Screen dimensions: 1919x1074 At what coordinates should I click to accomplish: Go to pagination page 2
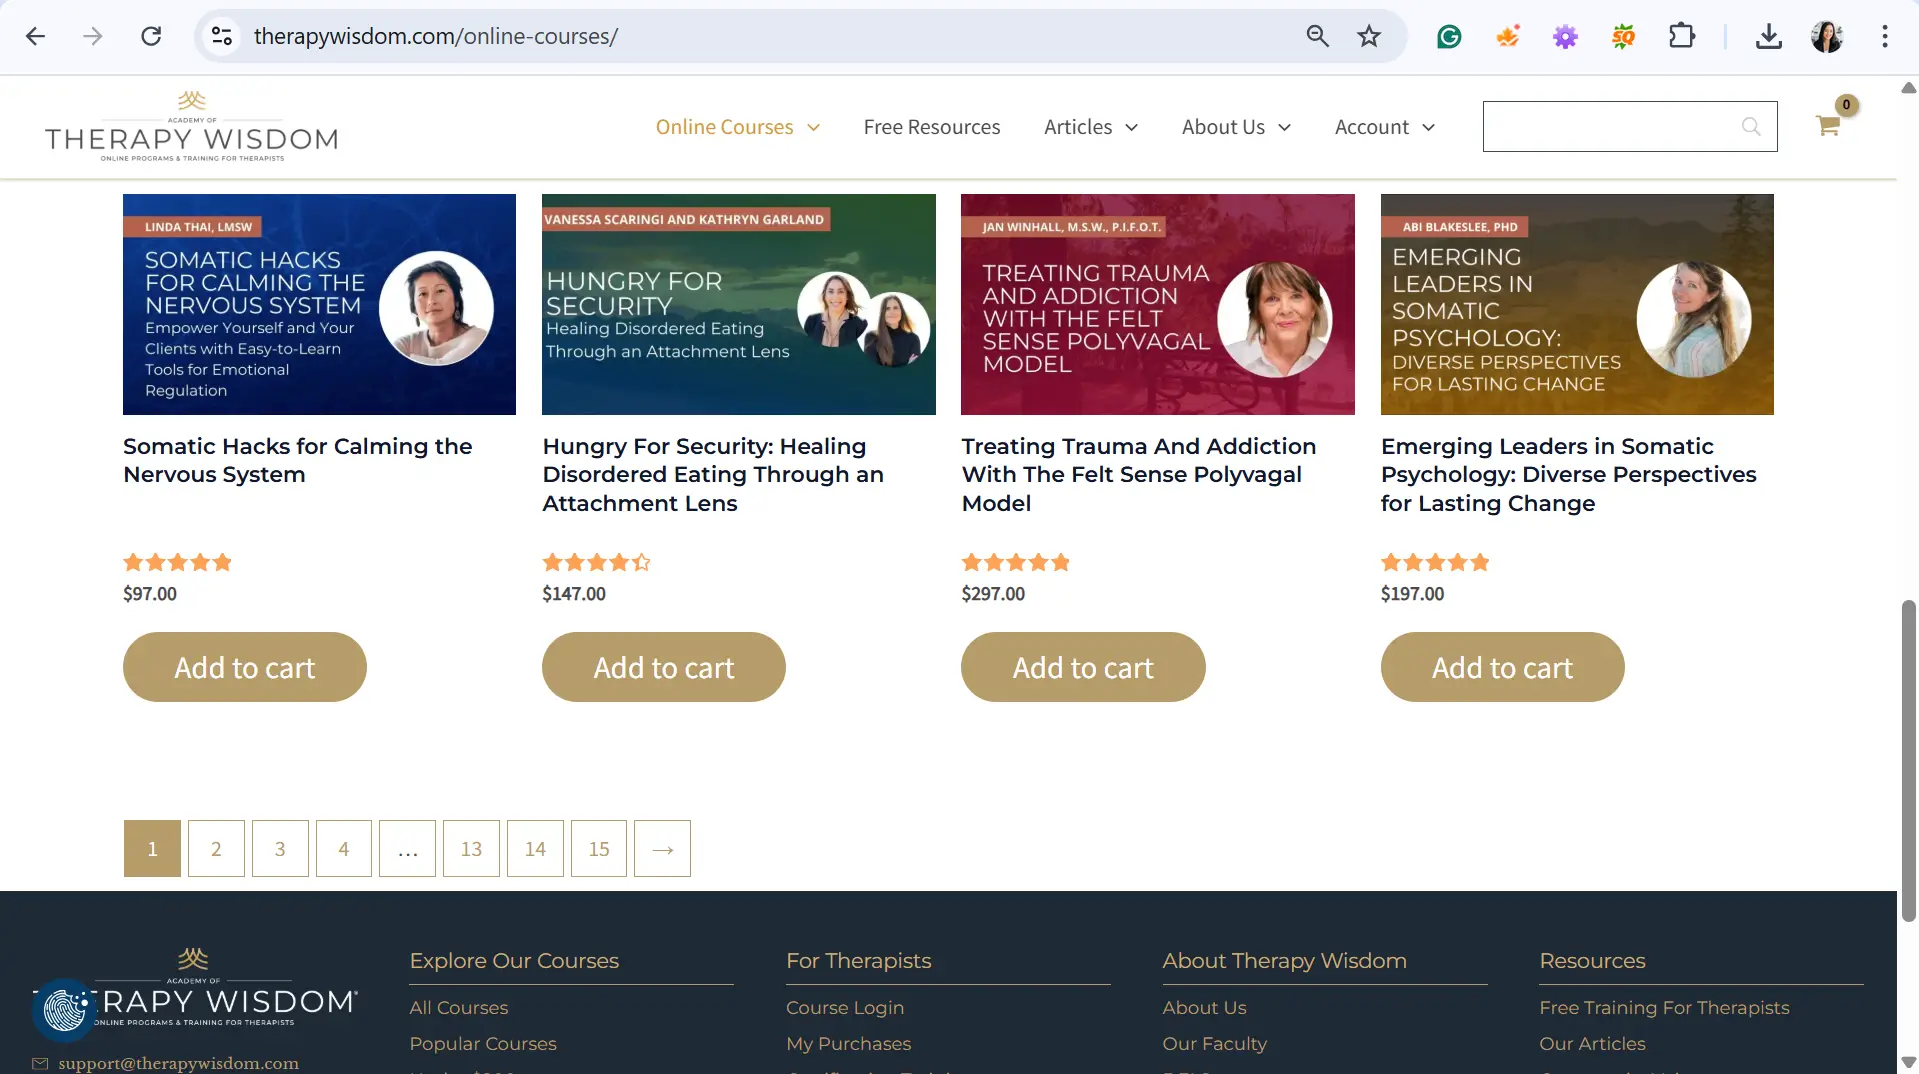coord(216,849)
